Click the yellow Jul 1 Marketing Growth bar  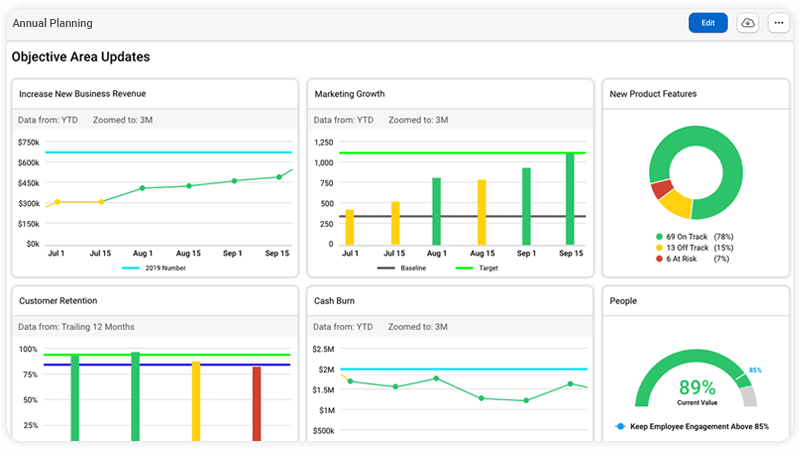click(349, 227)
